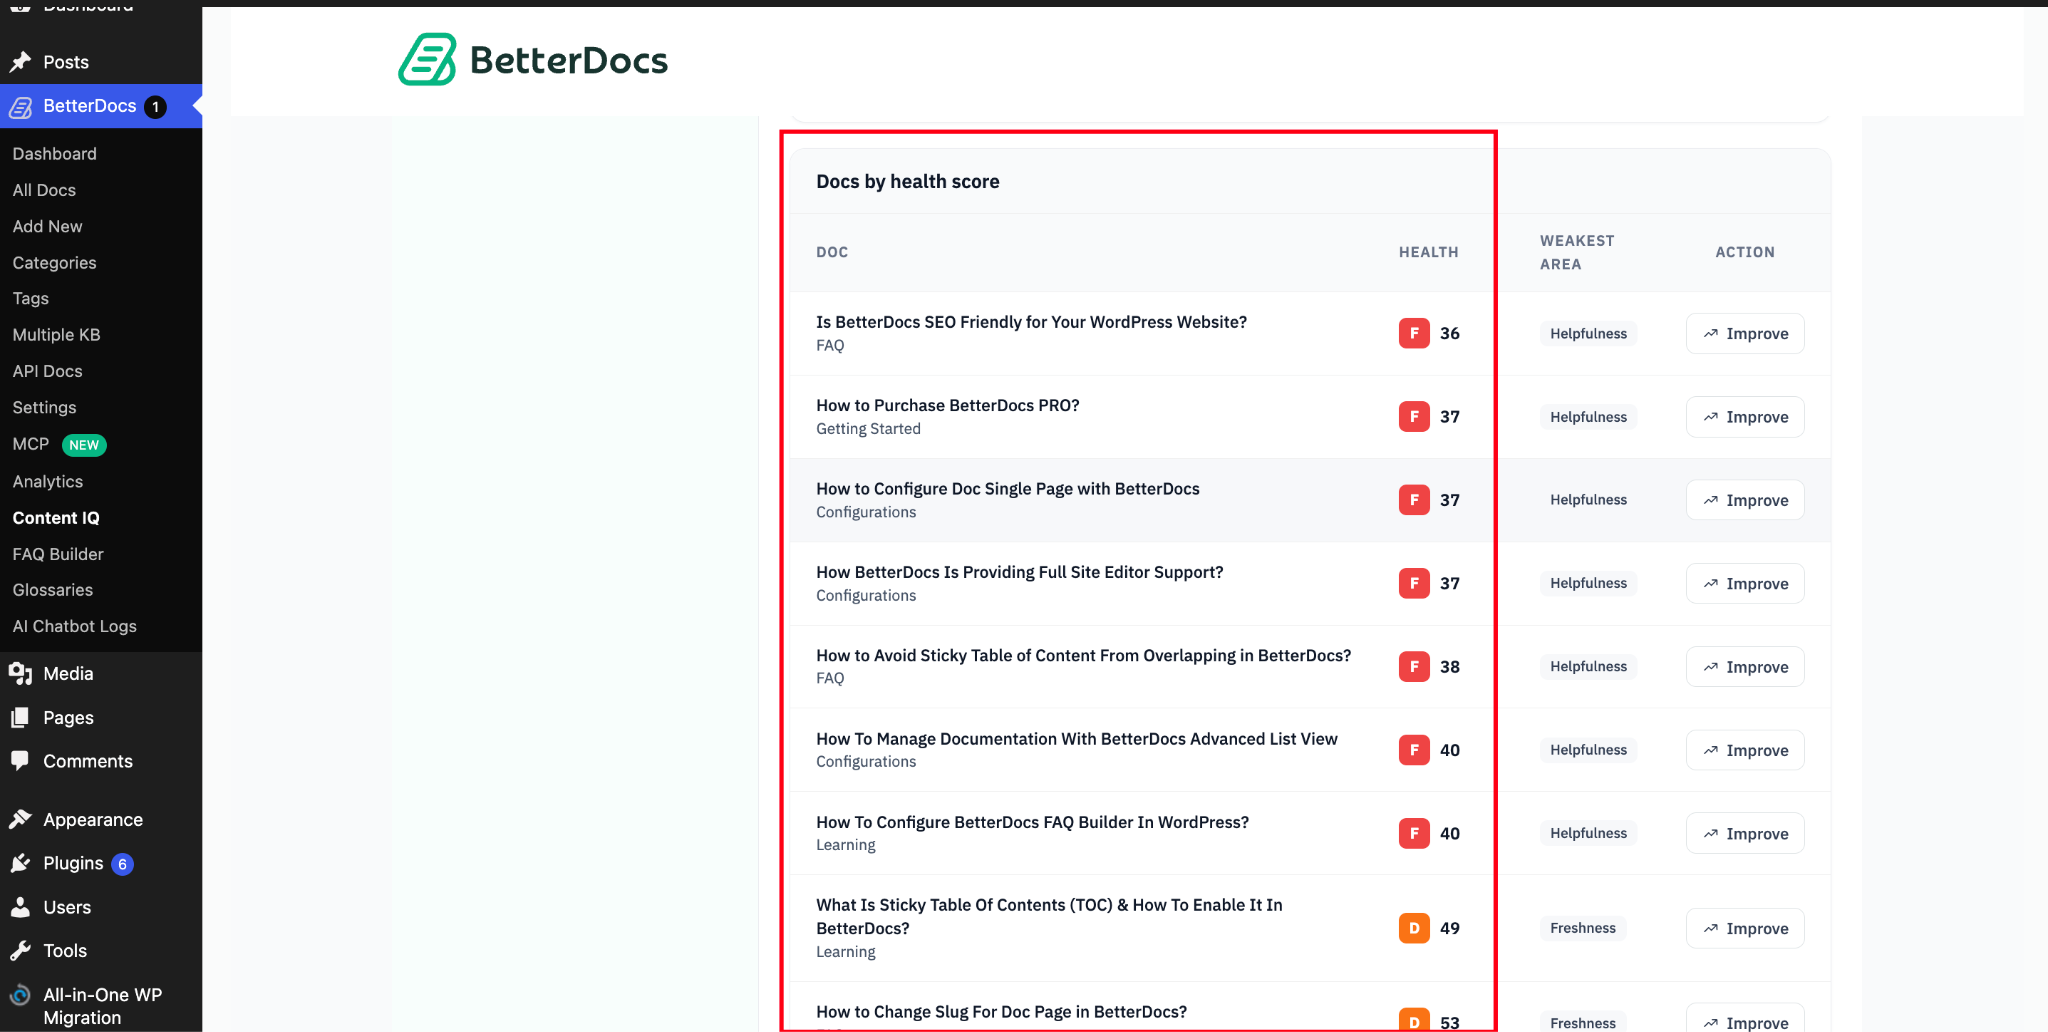Open 'How to Change Slug' doc title
2048x1032 pixels.
[1002, 1012]
